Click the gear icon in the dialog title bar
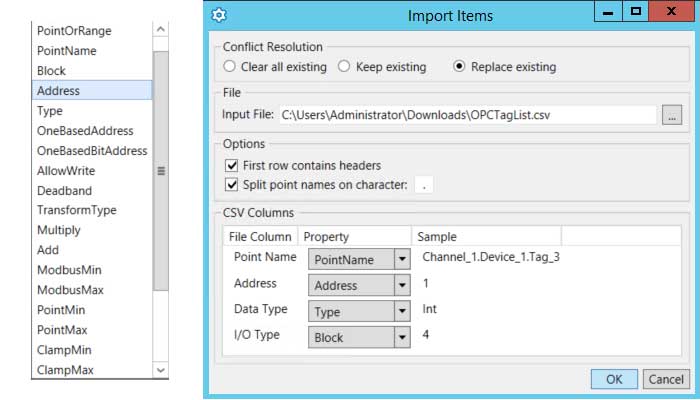700x400 pixels. [220, 15]
